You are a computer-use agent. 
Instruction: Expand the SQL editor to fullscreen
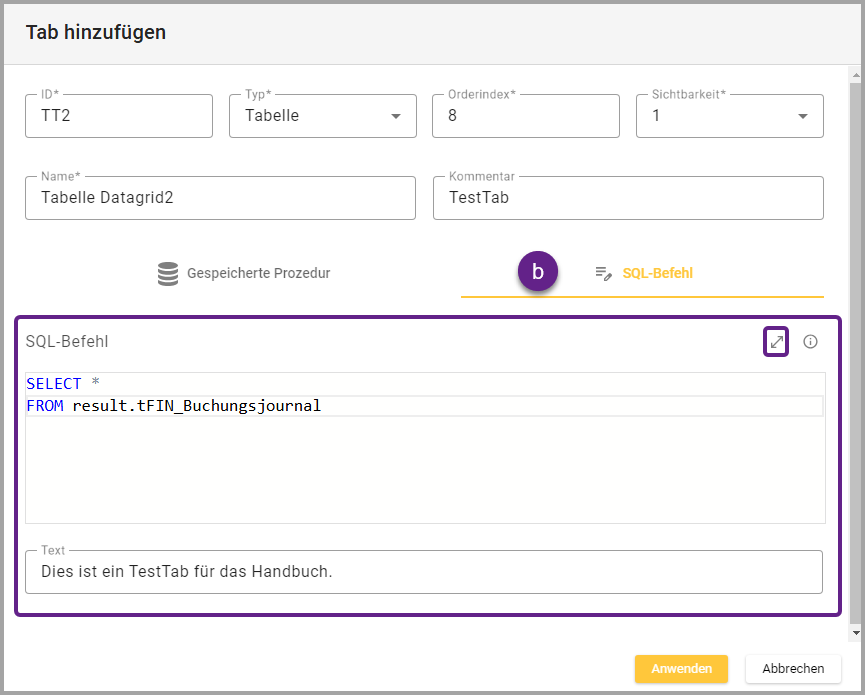776,342
